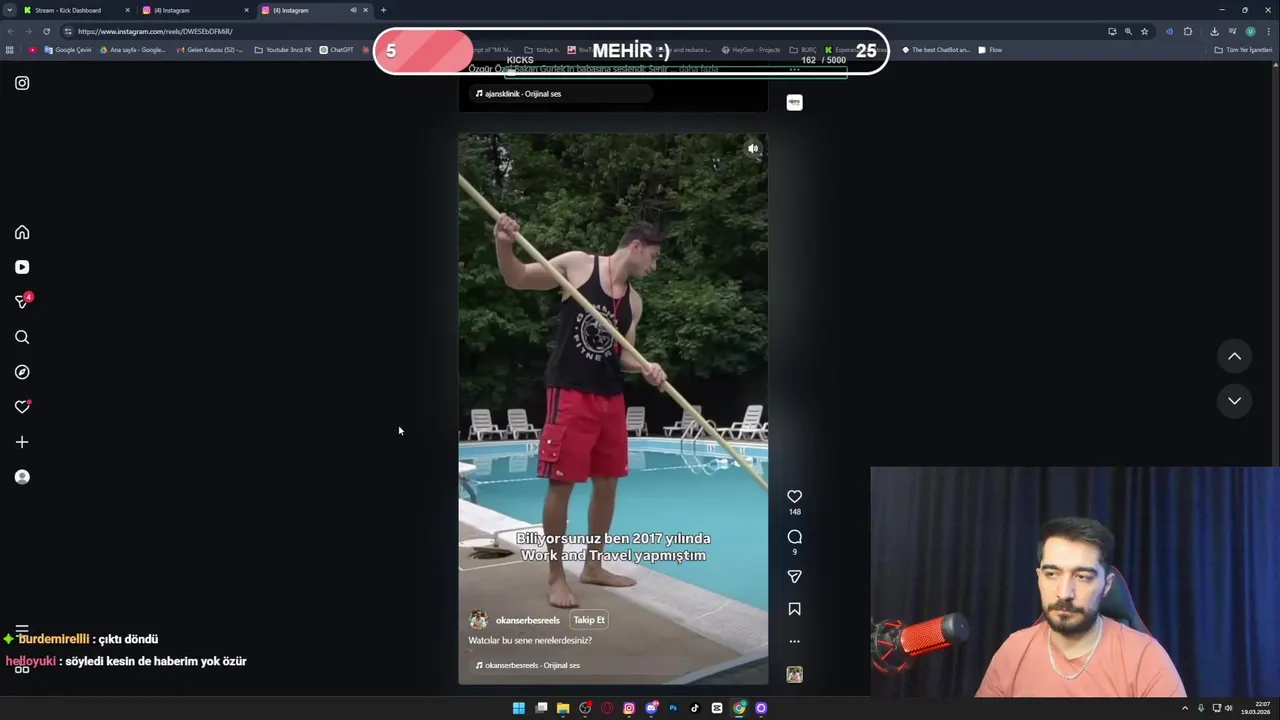Open site information icon in address bar

pyautogui.click(x=68, y=31)
